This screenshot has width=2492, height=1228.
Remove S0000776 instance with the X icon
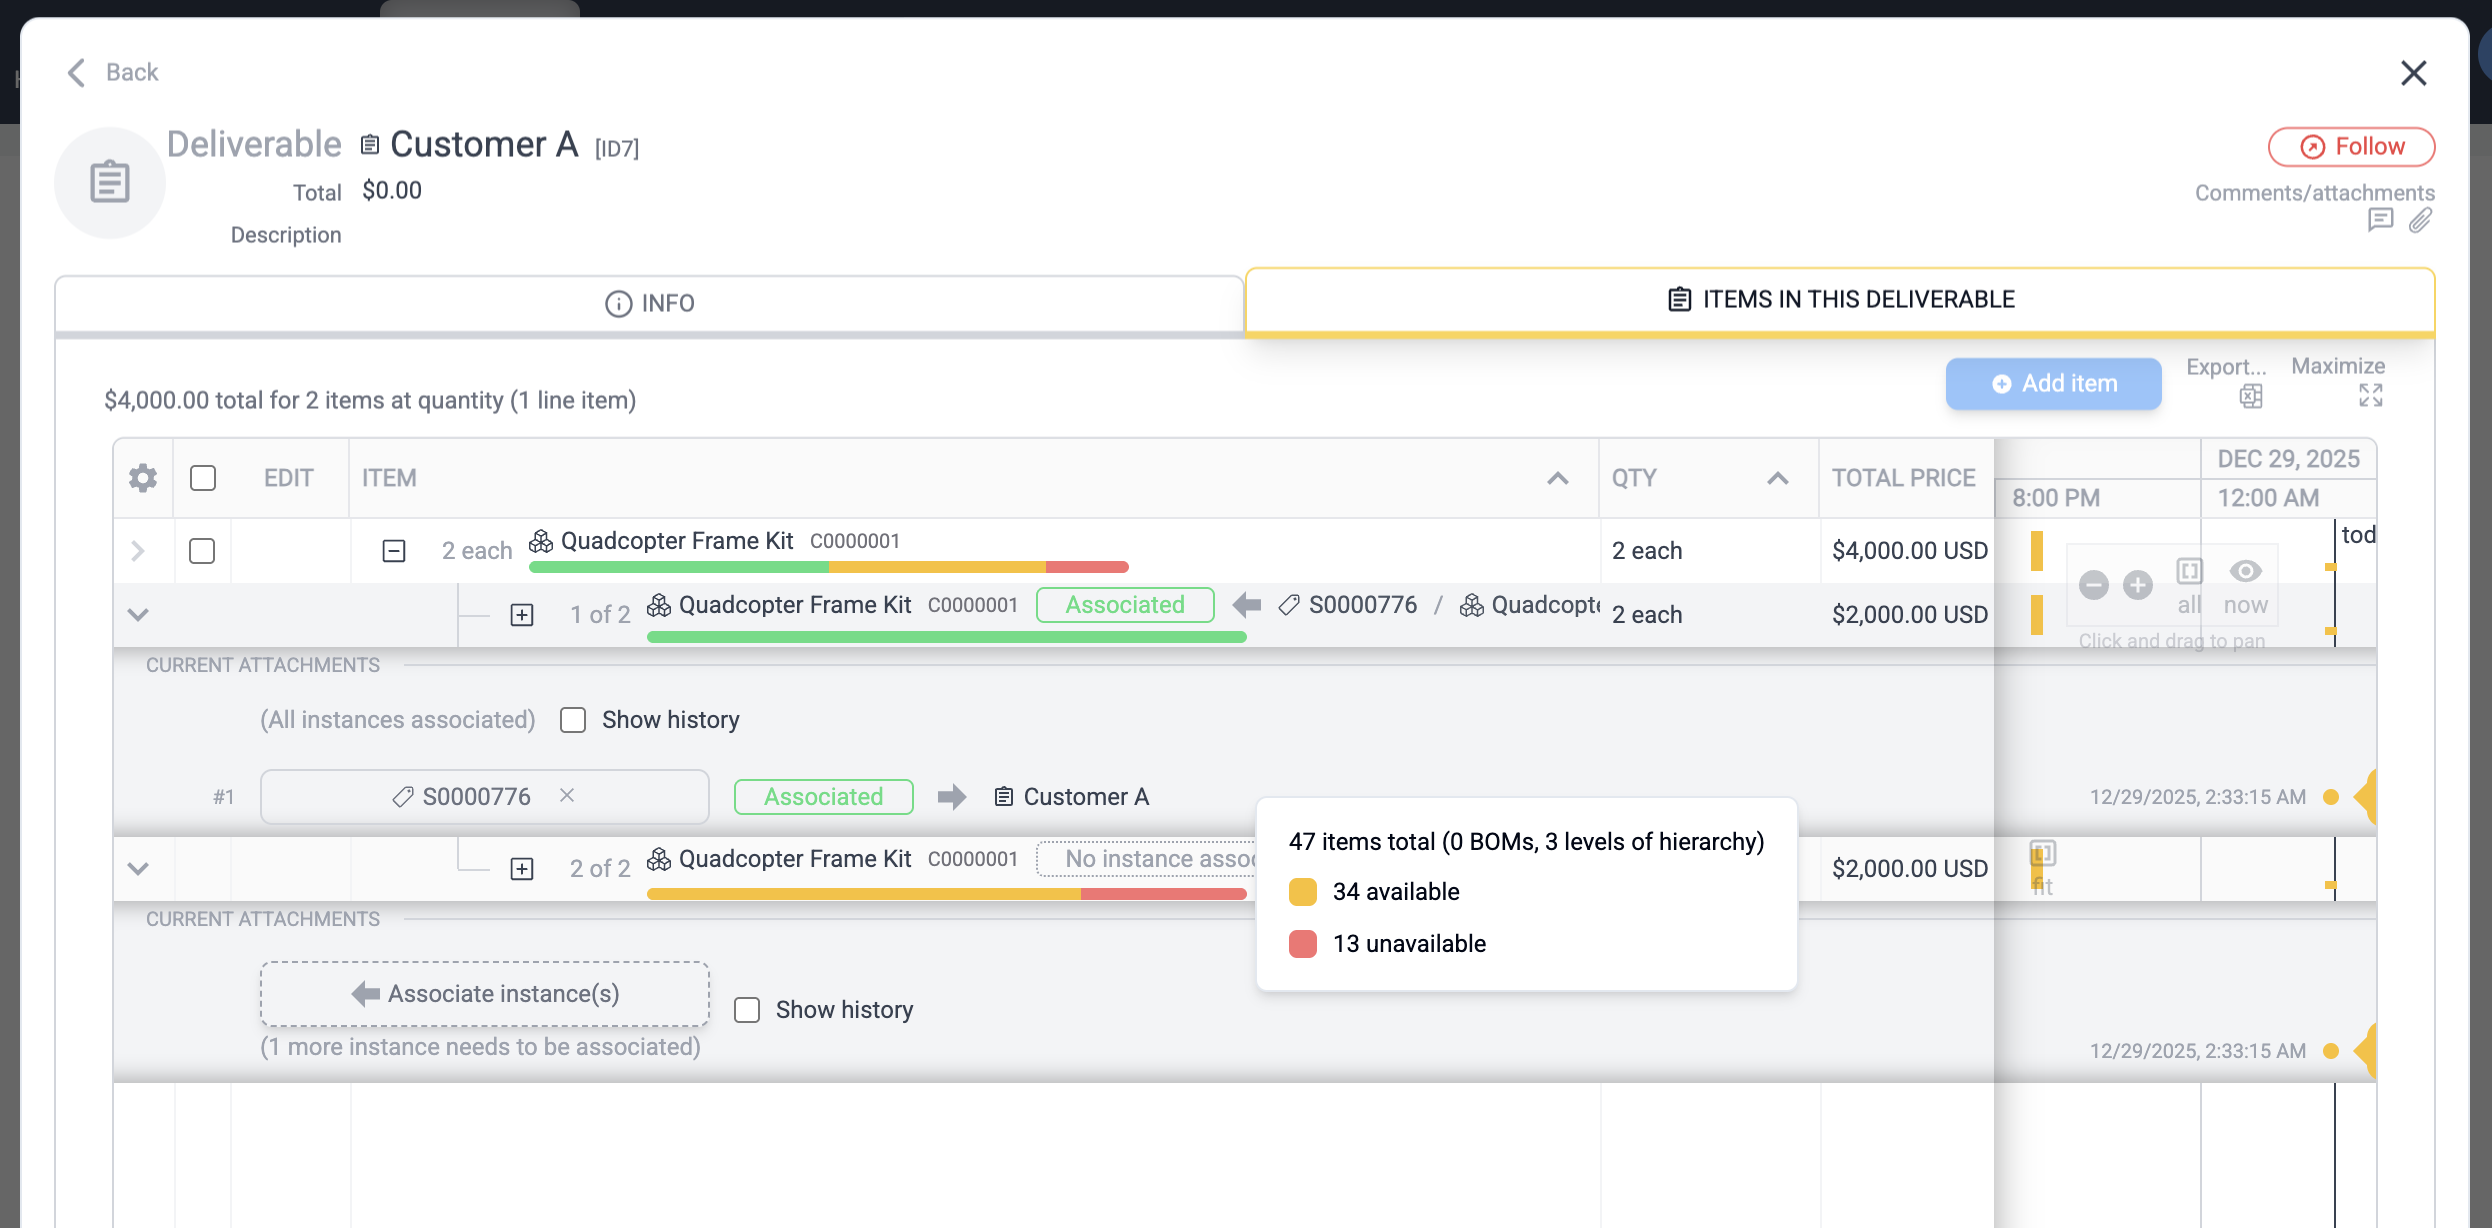click(567, 795)
